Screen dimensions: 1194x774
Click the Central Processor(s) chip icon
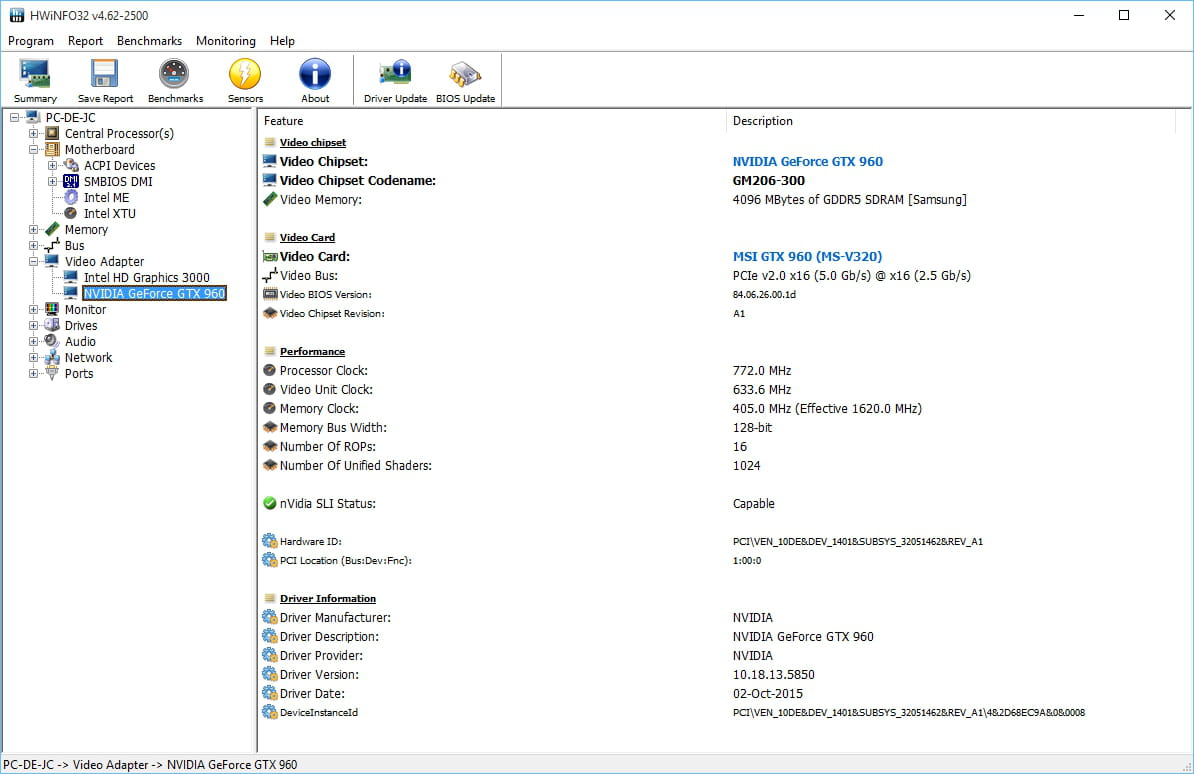pyautogui.click(x=52, y=133)
